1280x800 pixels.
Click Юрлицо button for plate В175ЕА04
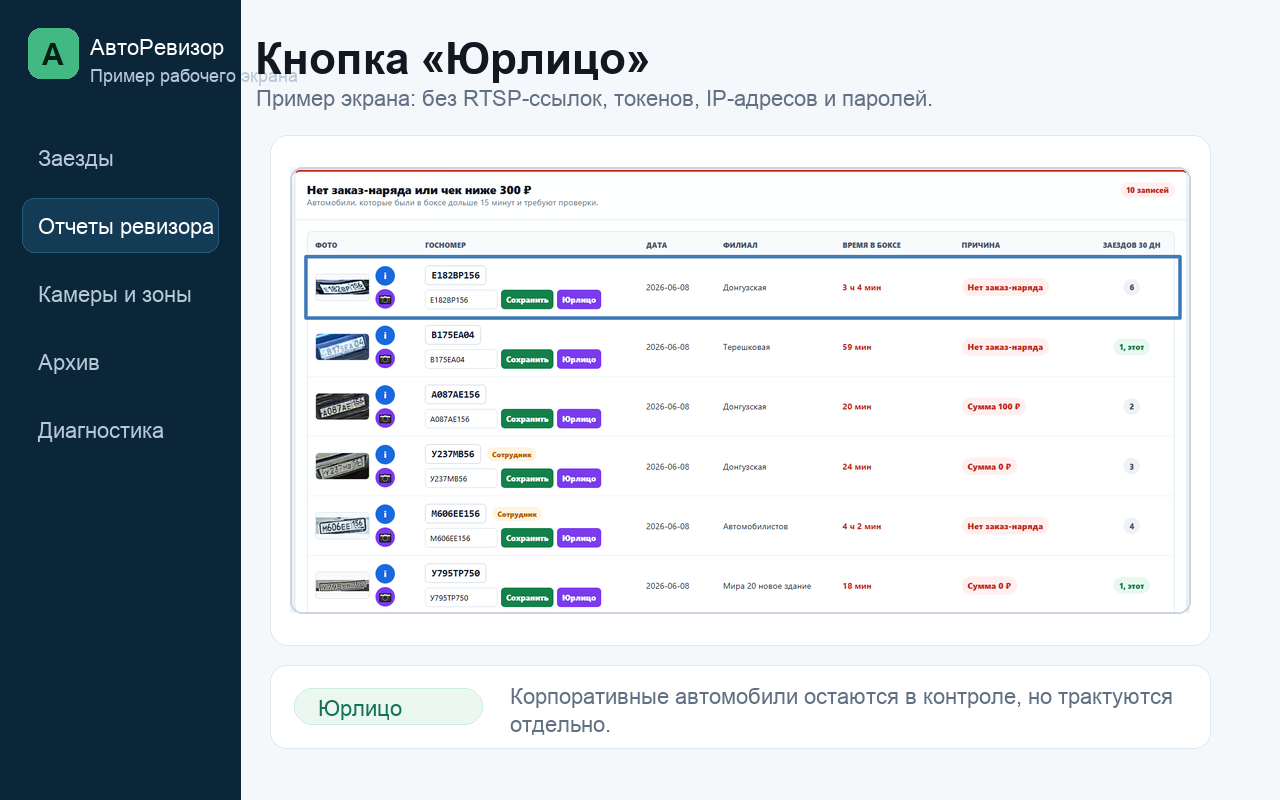point(579,359)
